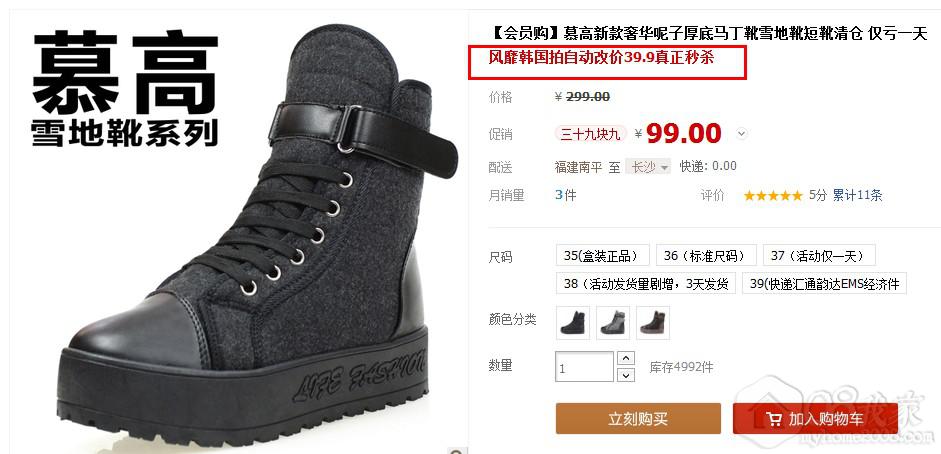This screenshot has width=941, height=454.
Task: Expand the promotion price chevron
Action: tap(742, 134)
